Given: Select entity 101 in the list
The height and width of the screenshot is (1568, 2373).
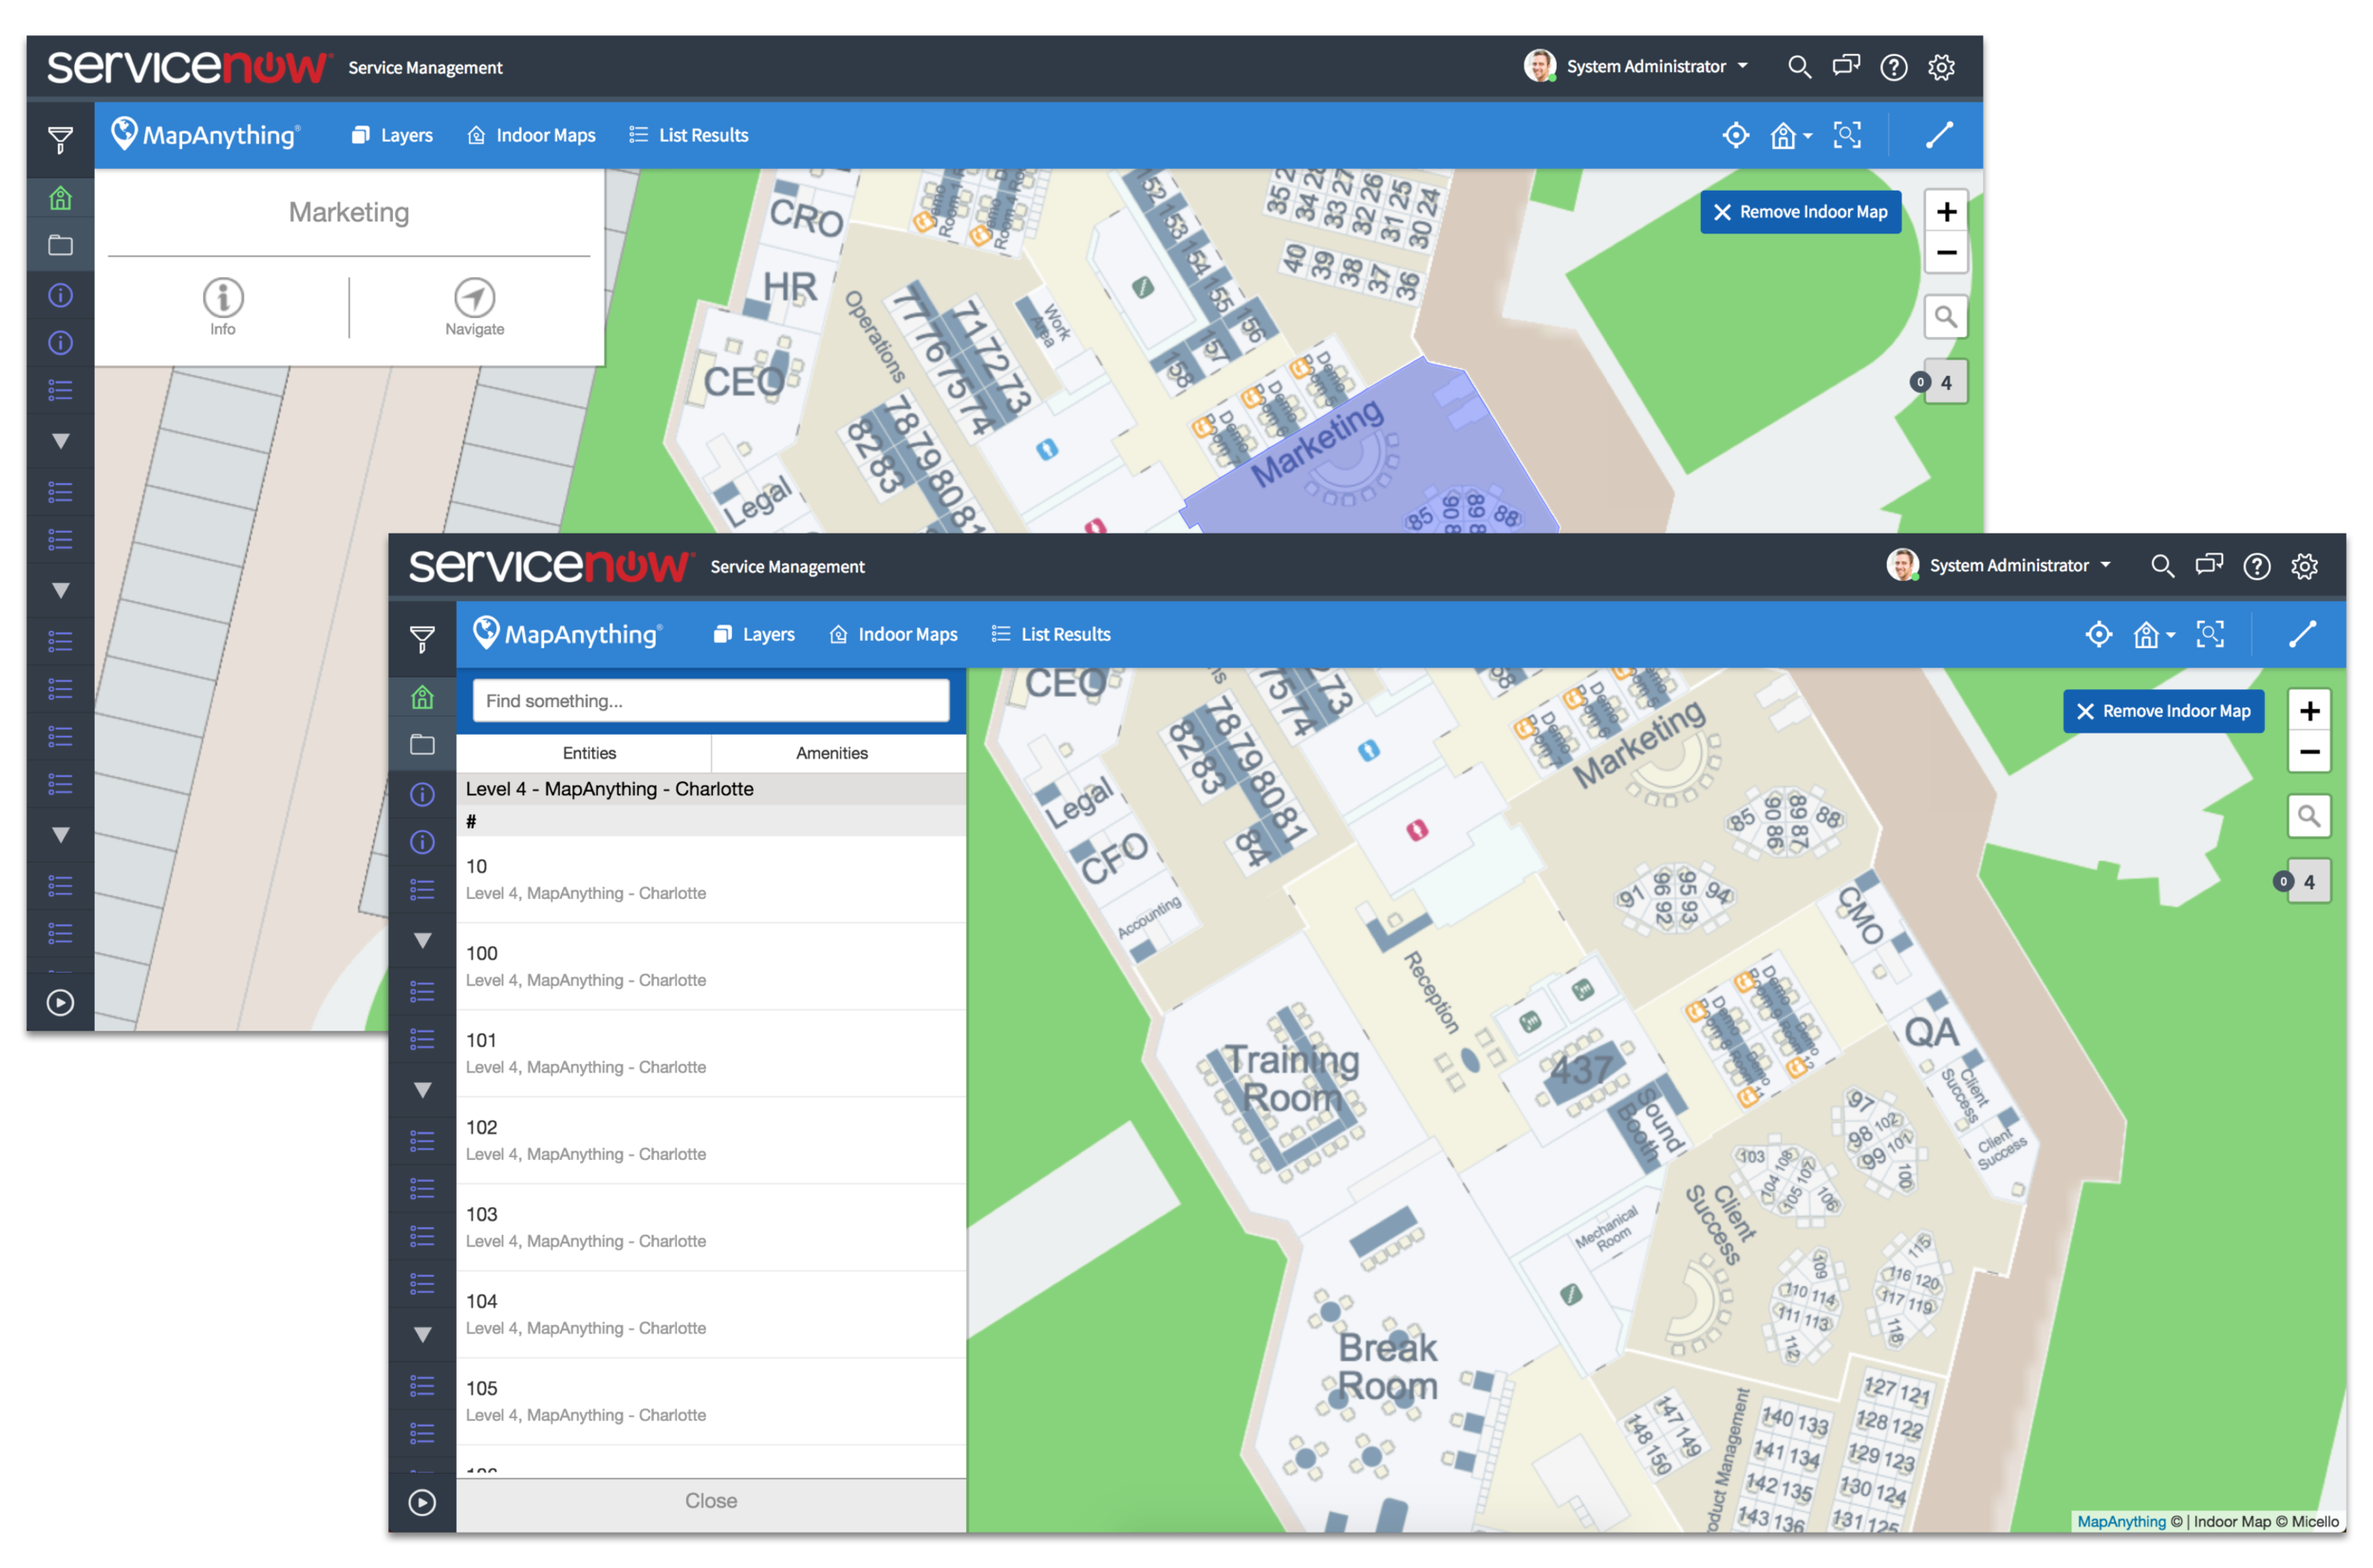Looking at the screenshot, I should pyautogui.click(x=711, y=1053).
